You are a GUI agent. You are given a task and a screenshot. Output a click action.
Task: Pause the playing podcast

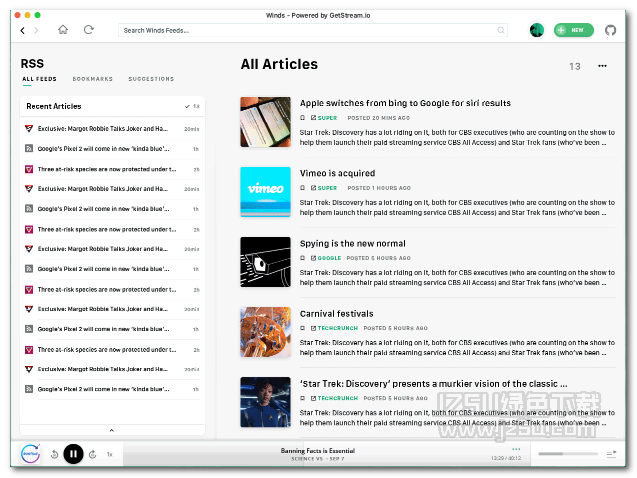click(73, 454)
